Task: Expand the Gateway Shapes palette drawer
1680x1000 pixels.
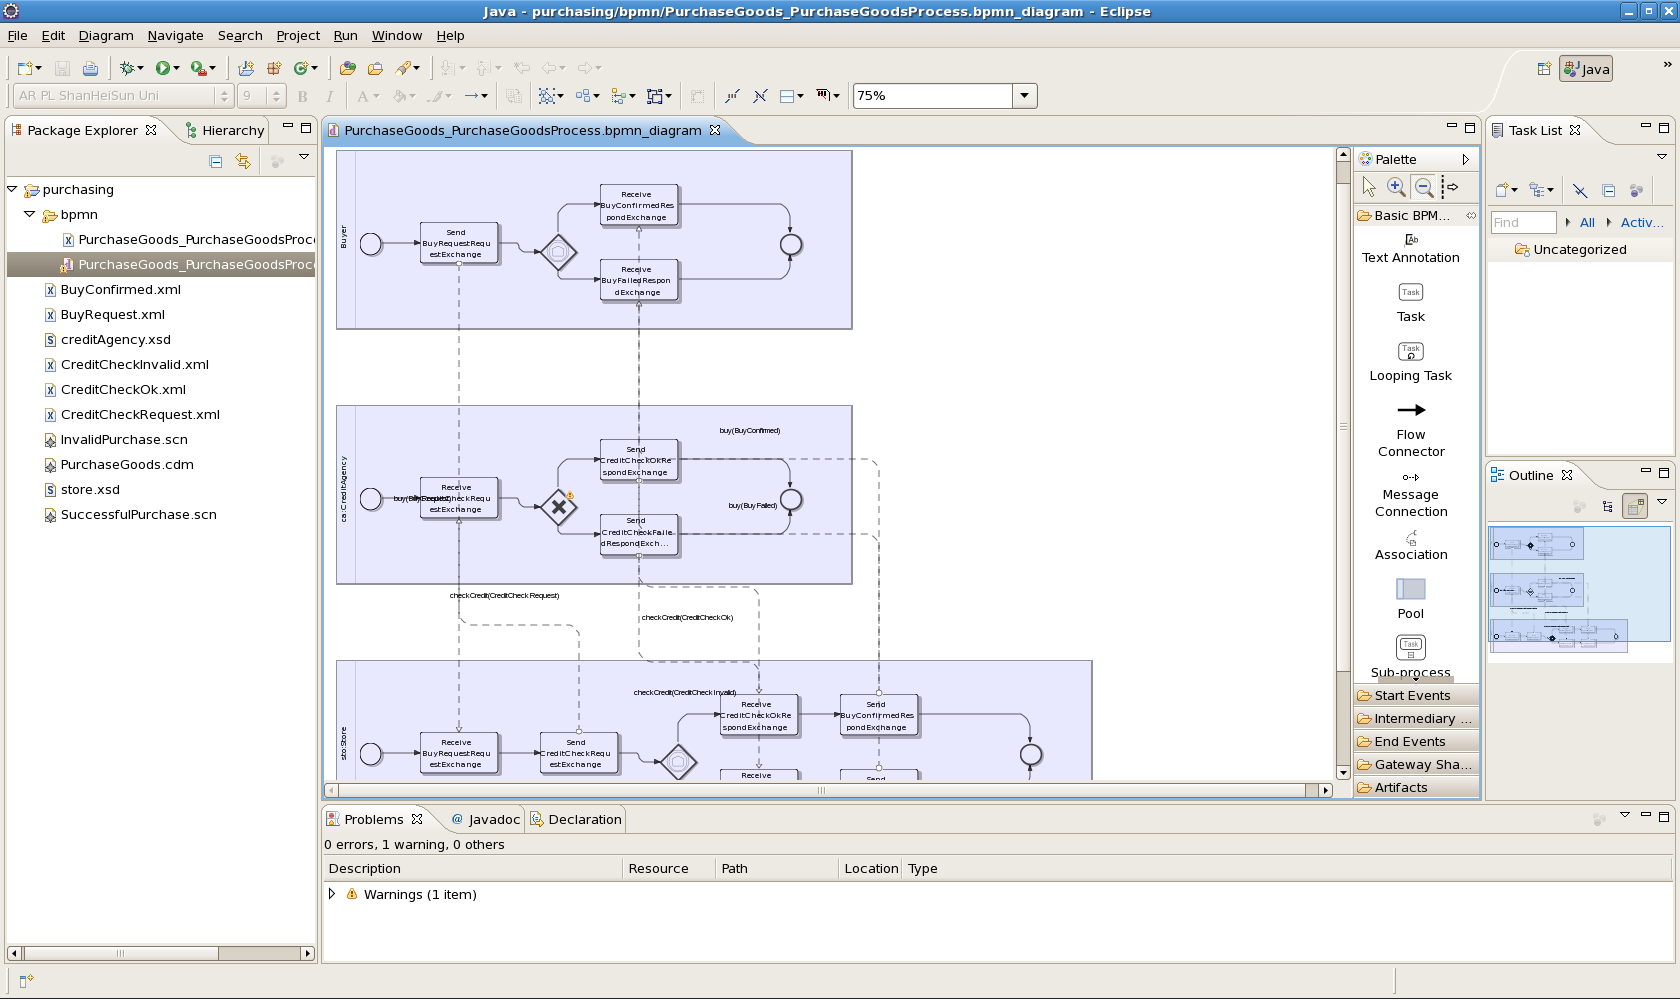Action: click(x=1416, y=765)
